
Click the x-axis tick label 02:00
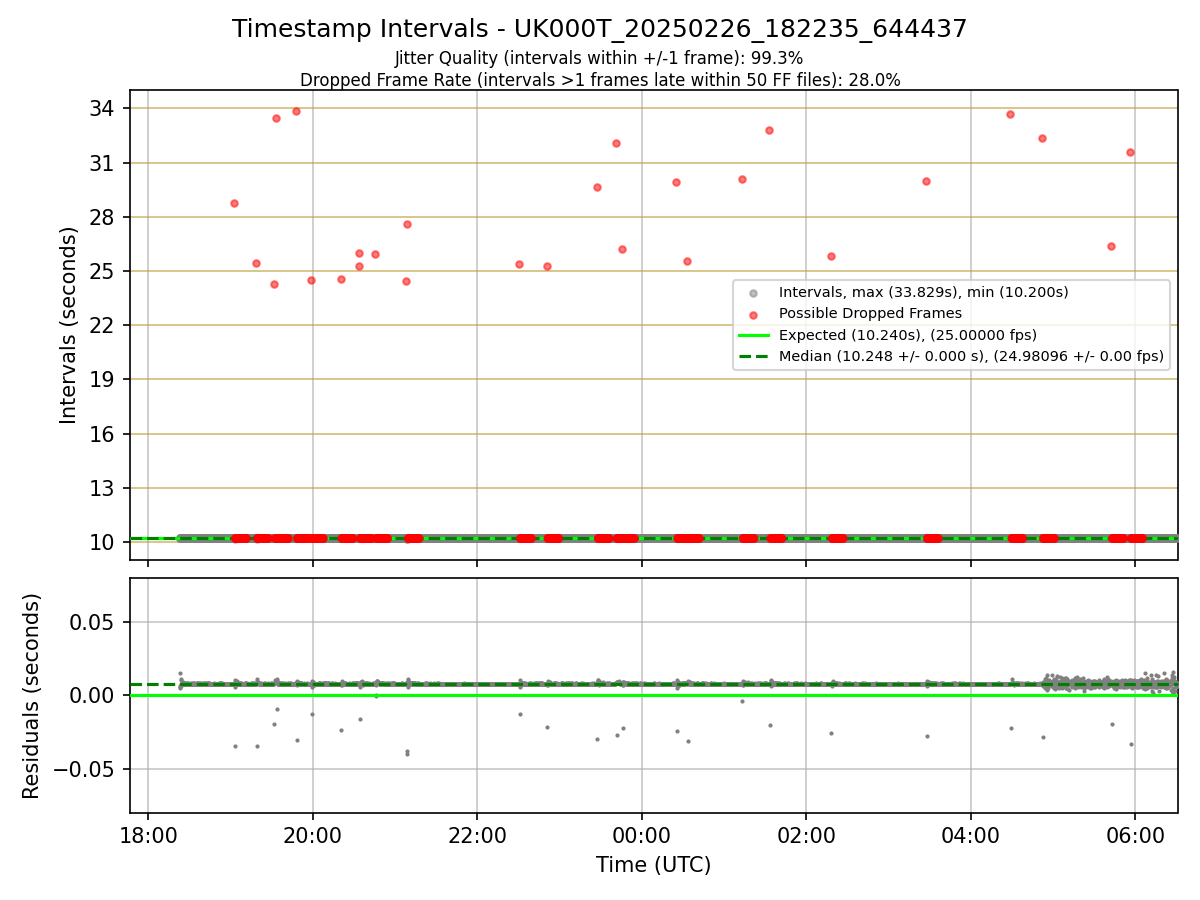click(x=806, y=836)
